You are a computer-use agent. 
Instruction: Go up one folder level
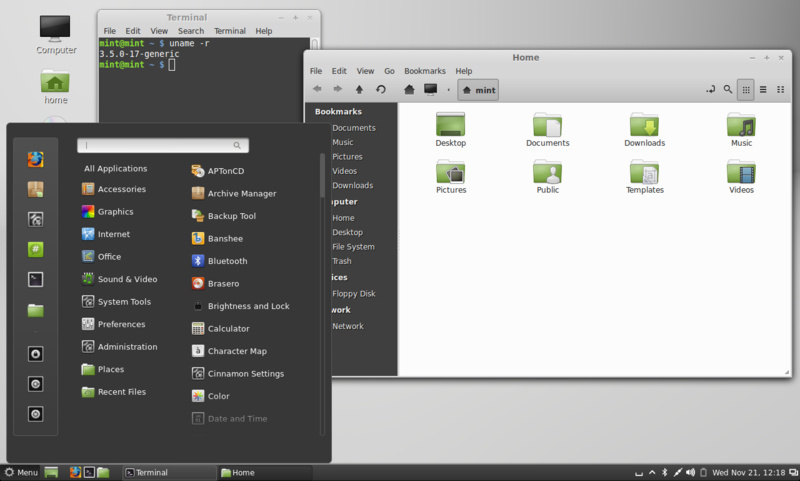[359, 89]
